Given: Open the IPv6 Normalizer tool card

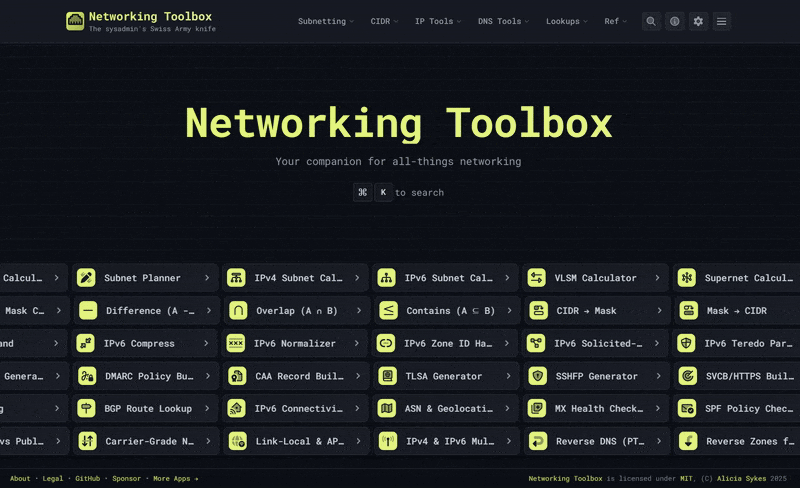Looking at the screenshot, I should (294, 343).
